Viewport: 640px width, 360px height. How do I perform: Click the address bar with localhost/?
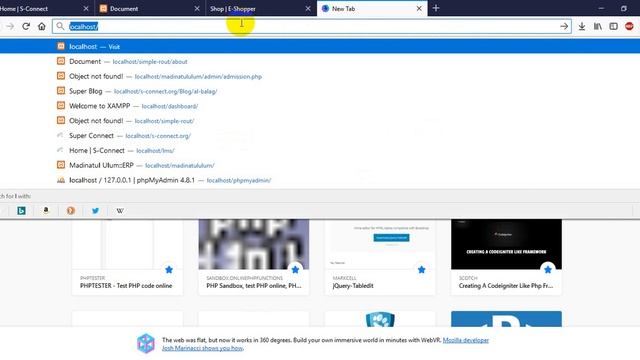(312, 27)
